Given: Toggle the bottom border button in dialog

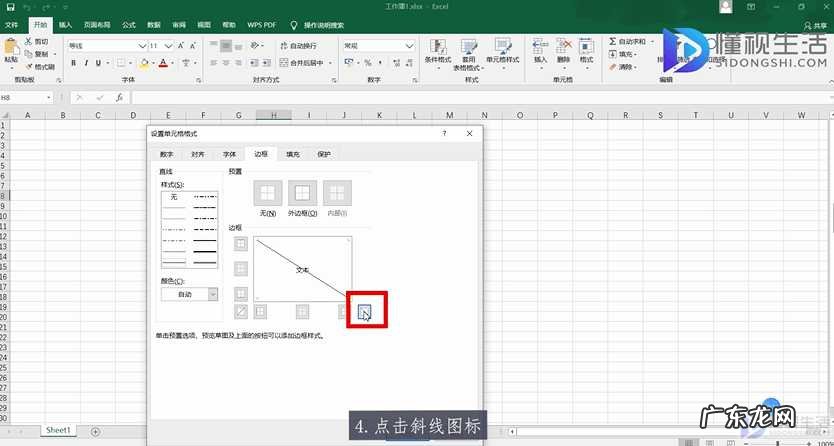Looking at the screenshot, I should tap(241, 293).
